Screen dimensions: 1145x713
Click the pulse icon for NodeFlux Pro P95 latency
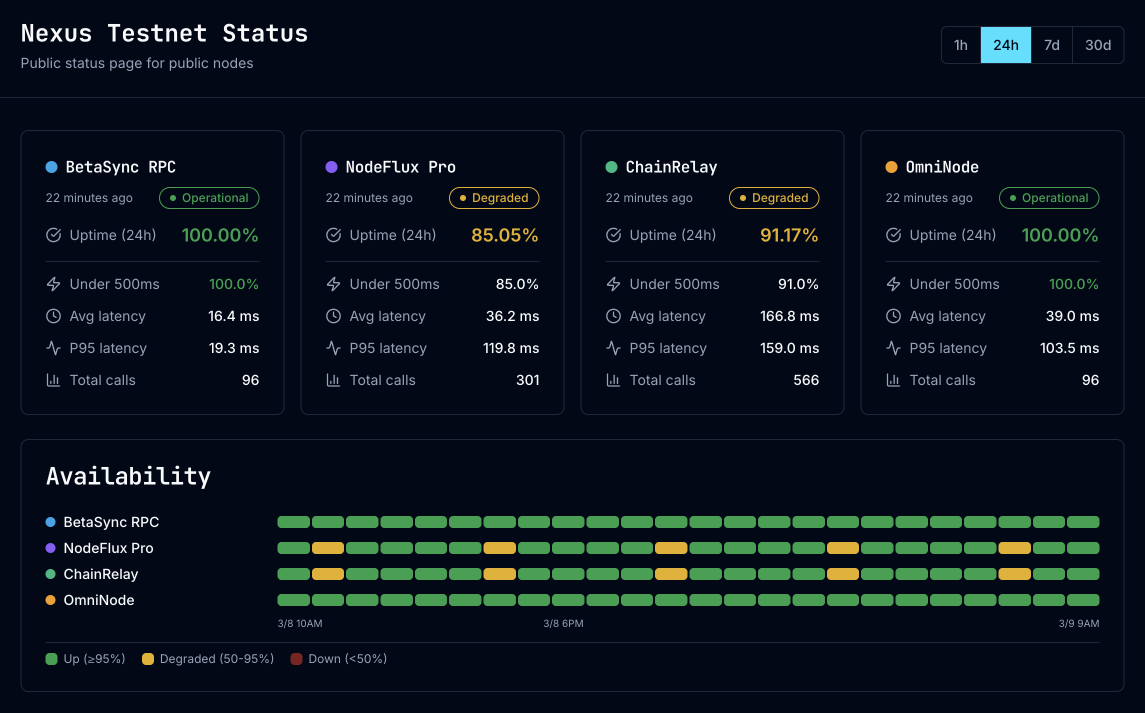pos(333,348)
